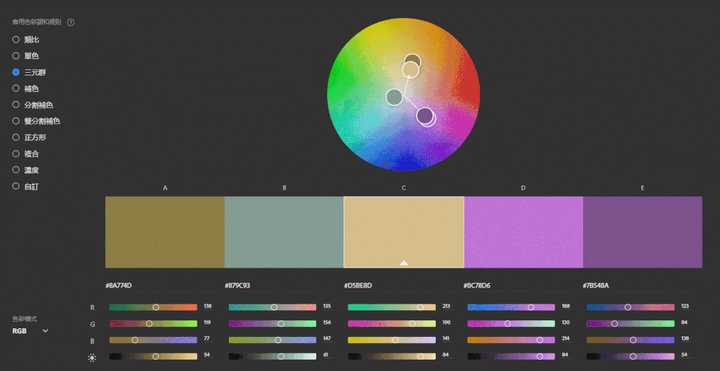The height and width of the screenshot is (371, 720).
Task: Click the R value field for color A
Action: pyautogui.click(x=207, y=306)
